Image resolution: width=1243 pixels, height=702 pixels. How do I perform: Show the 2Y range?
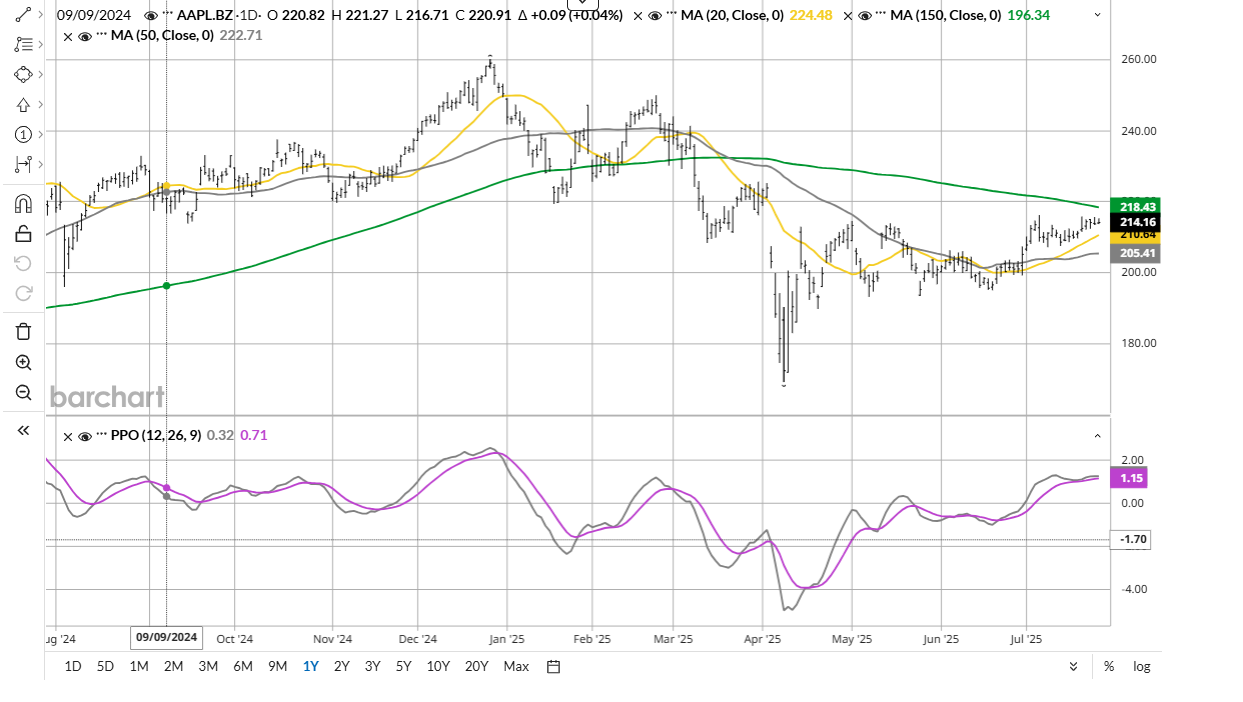pyautogui.click(x=342, y=667)
